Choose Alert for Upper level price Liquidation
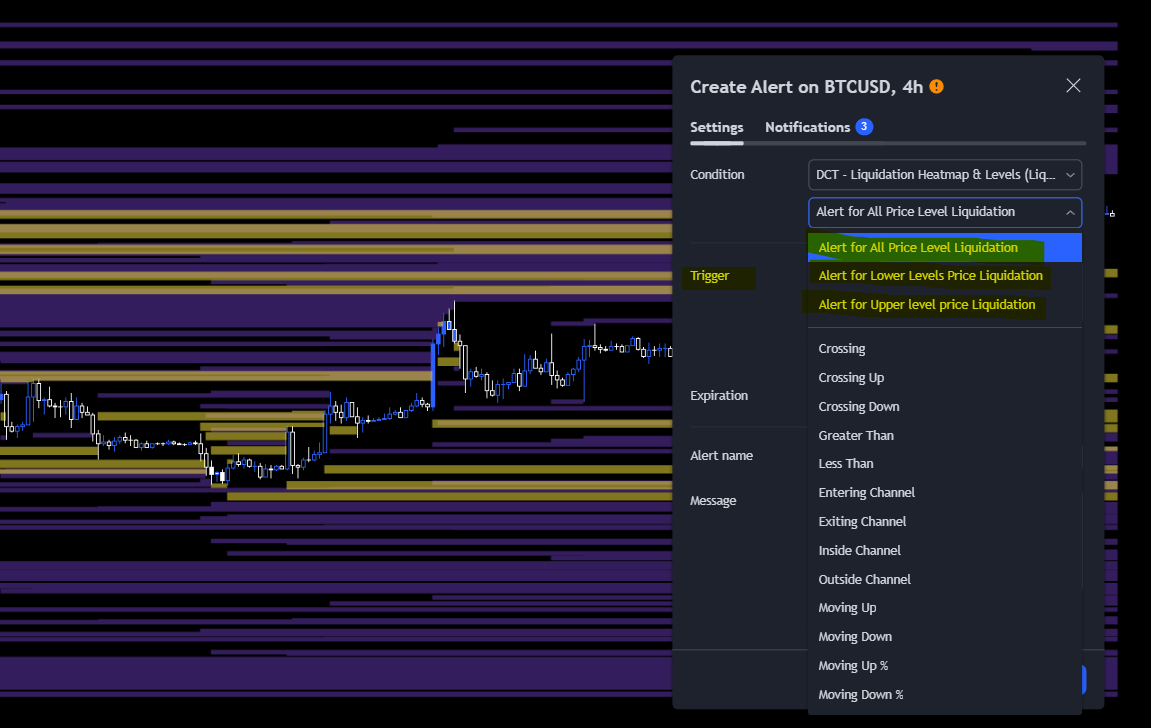The height and width of the screenshot is (728, 1151). pyautogui.click(x=927, y=304)
